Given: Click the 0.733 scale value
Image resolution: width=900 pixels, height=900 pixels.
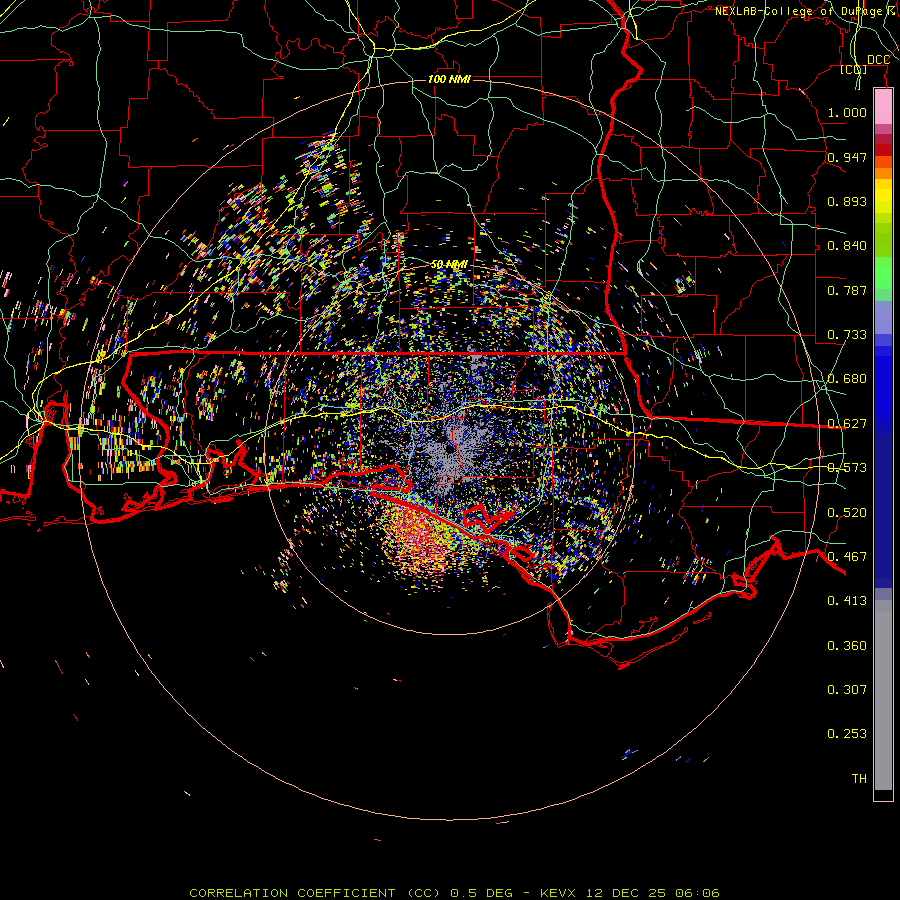Looking at the screenshot, I should click(847, 335).
